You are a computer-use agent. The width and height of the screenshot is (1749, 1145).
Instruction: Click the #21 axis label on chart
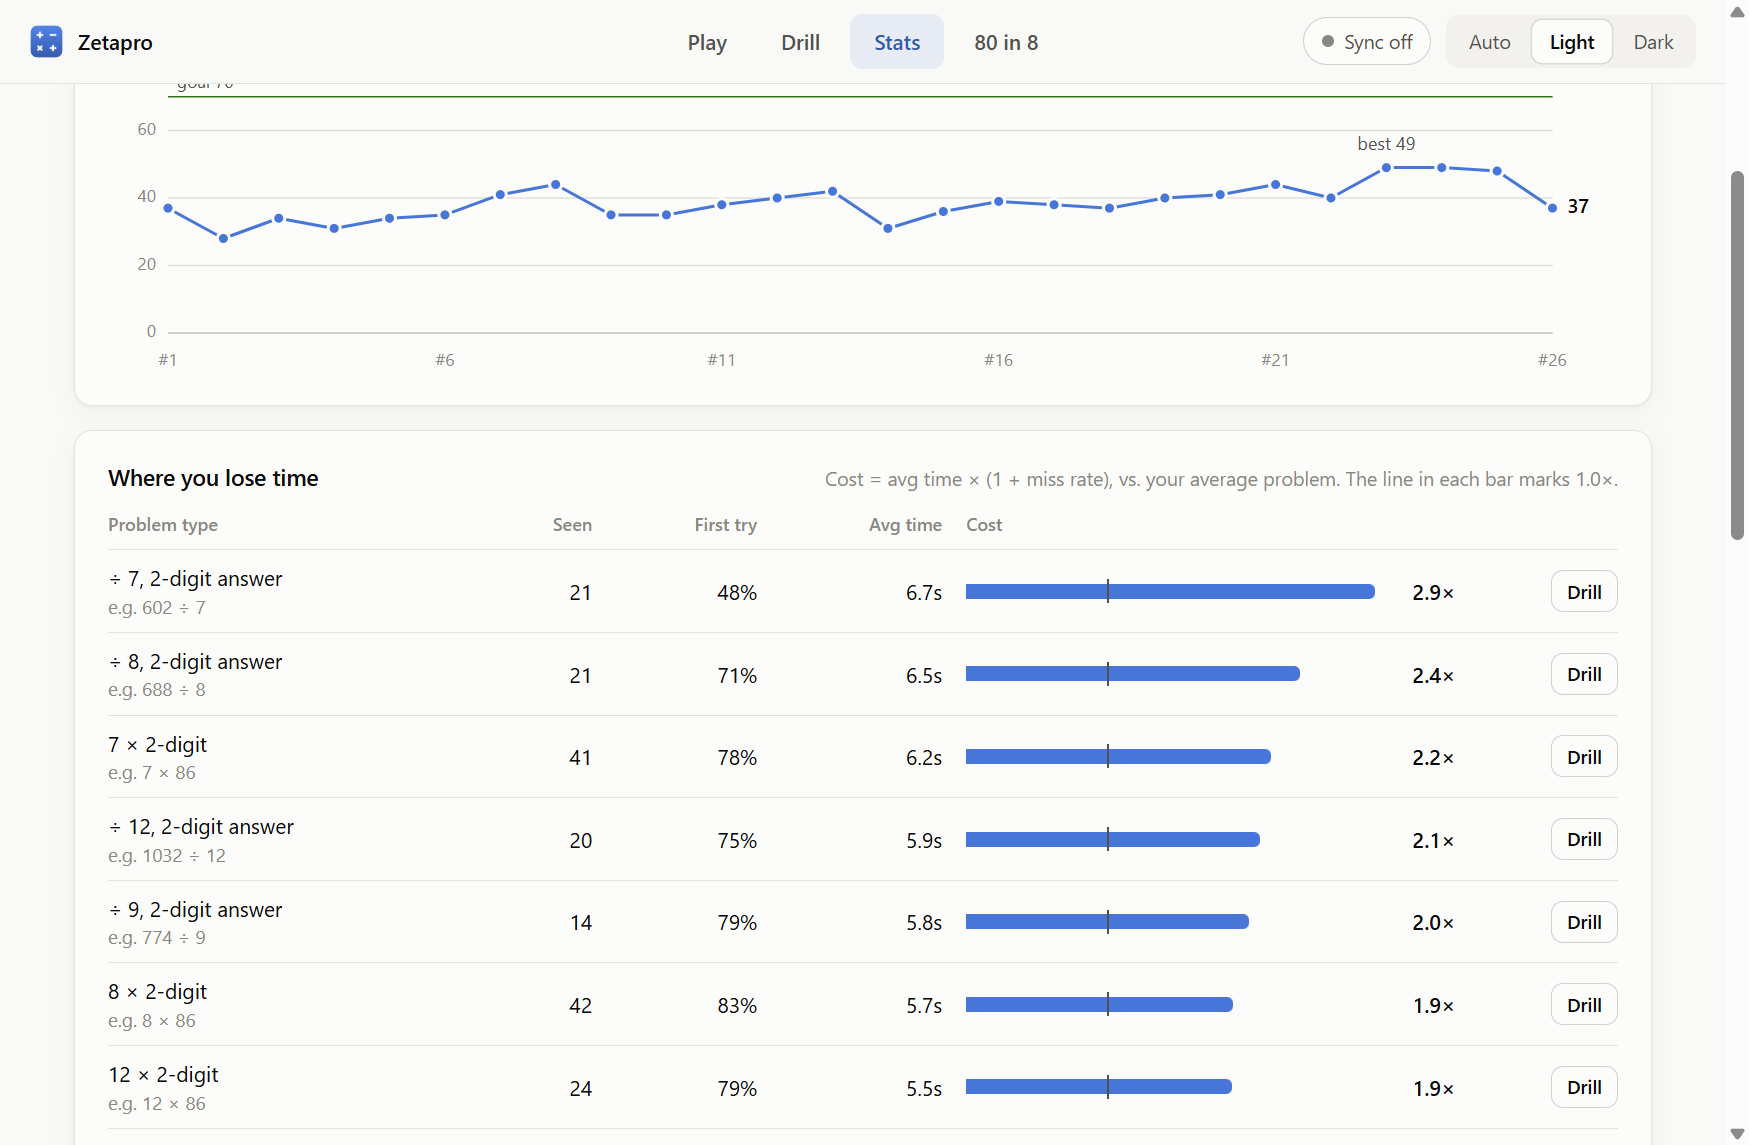1275,360
